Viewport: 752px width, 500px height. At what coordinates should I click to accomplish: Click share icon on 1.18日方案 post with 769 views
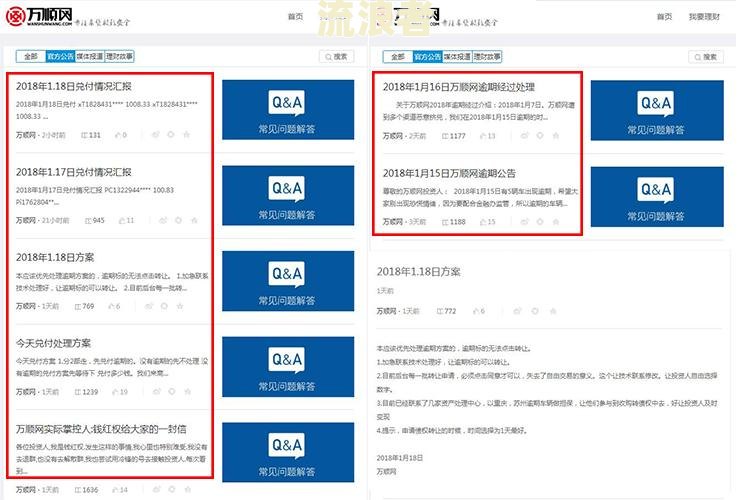pyautogui.click(x=149, y=306)
